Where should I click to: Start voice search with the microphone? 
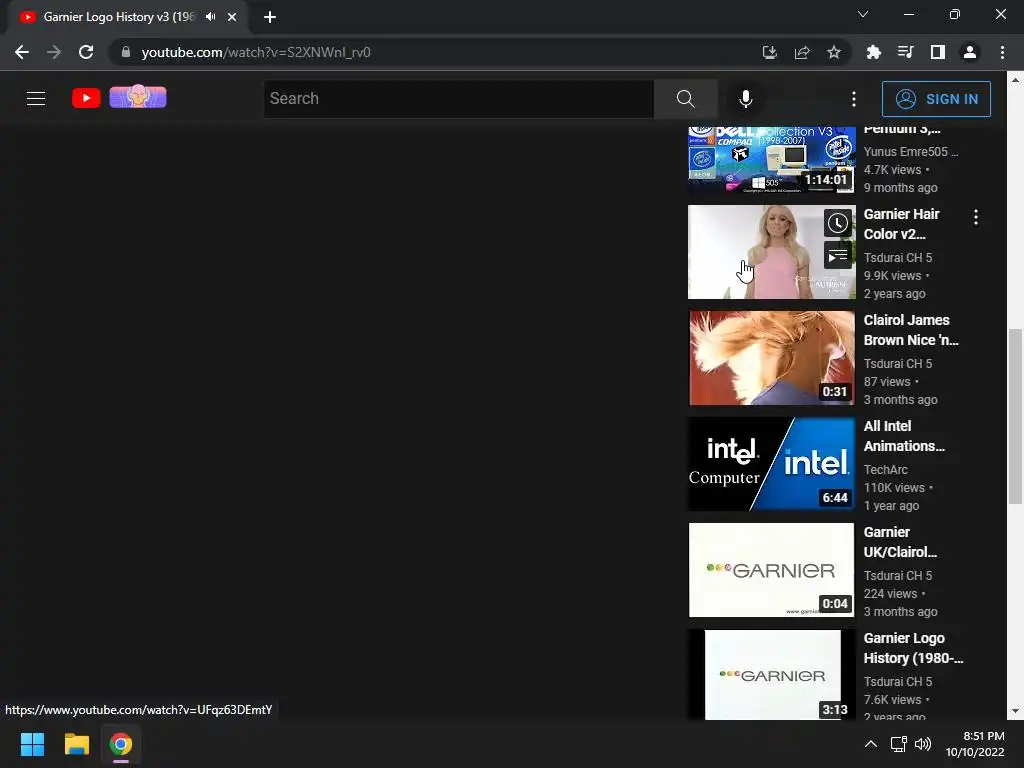click(x=746, y=99)
